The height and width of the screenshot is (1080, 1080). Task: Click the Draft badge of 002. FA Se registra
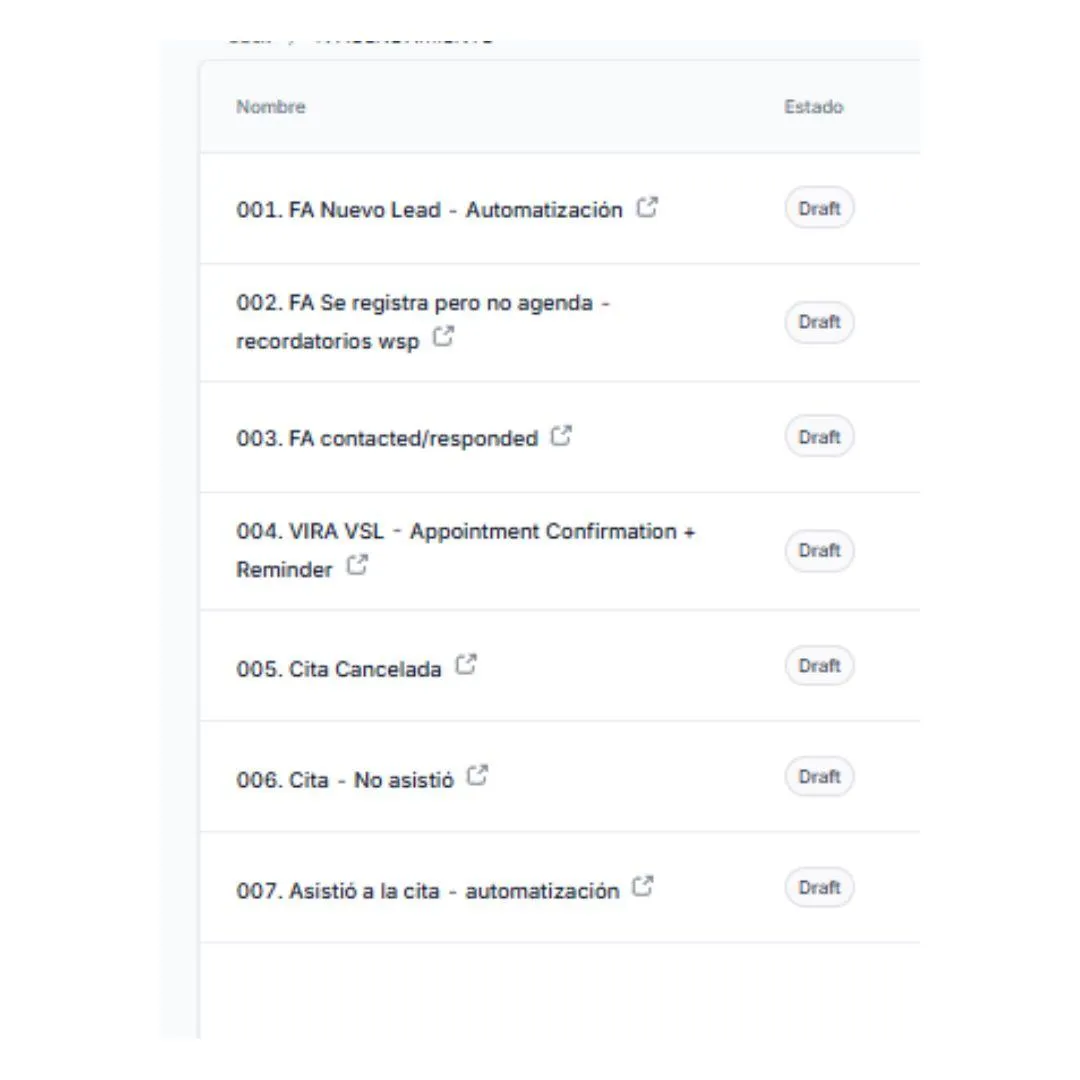(x=819, y=322)
